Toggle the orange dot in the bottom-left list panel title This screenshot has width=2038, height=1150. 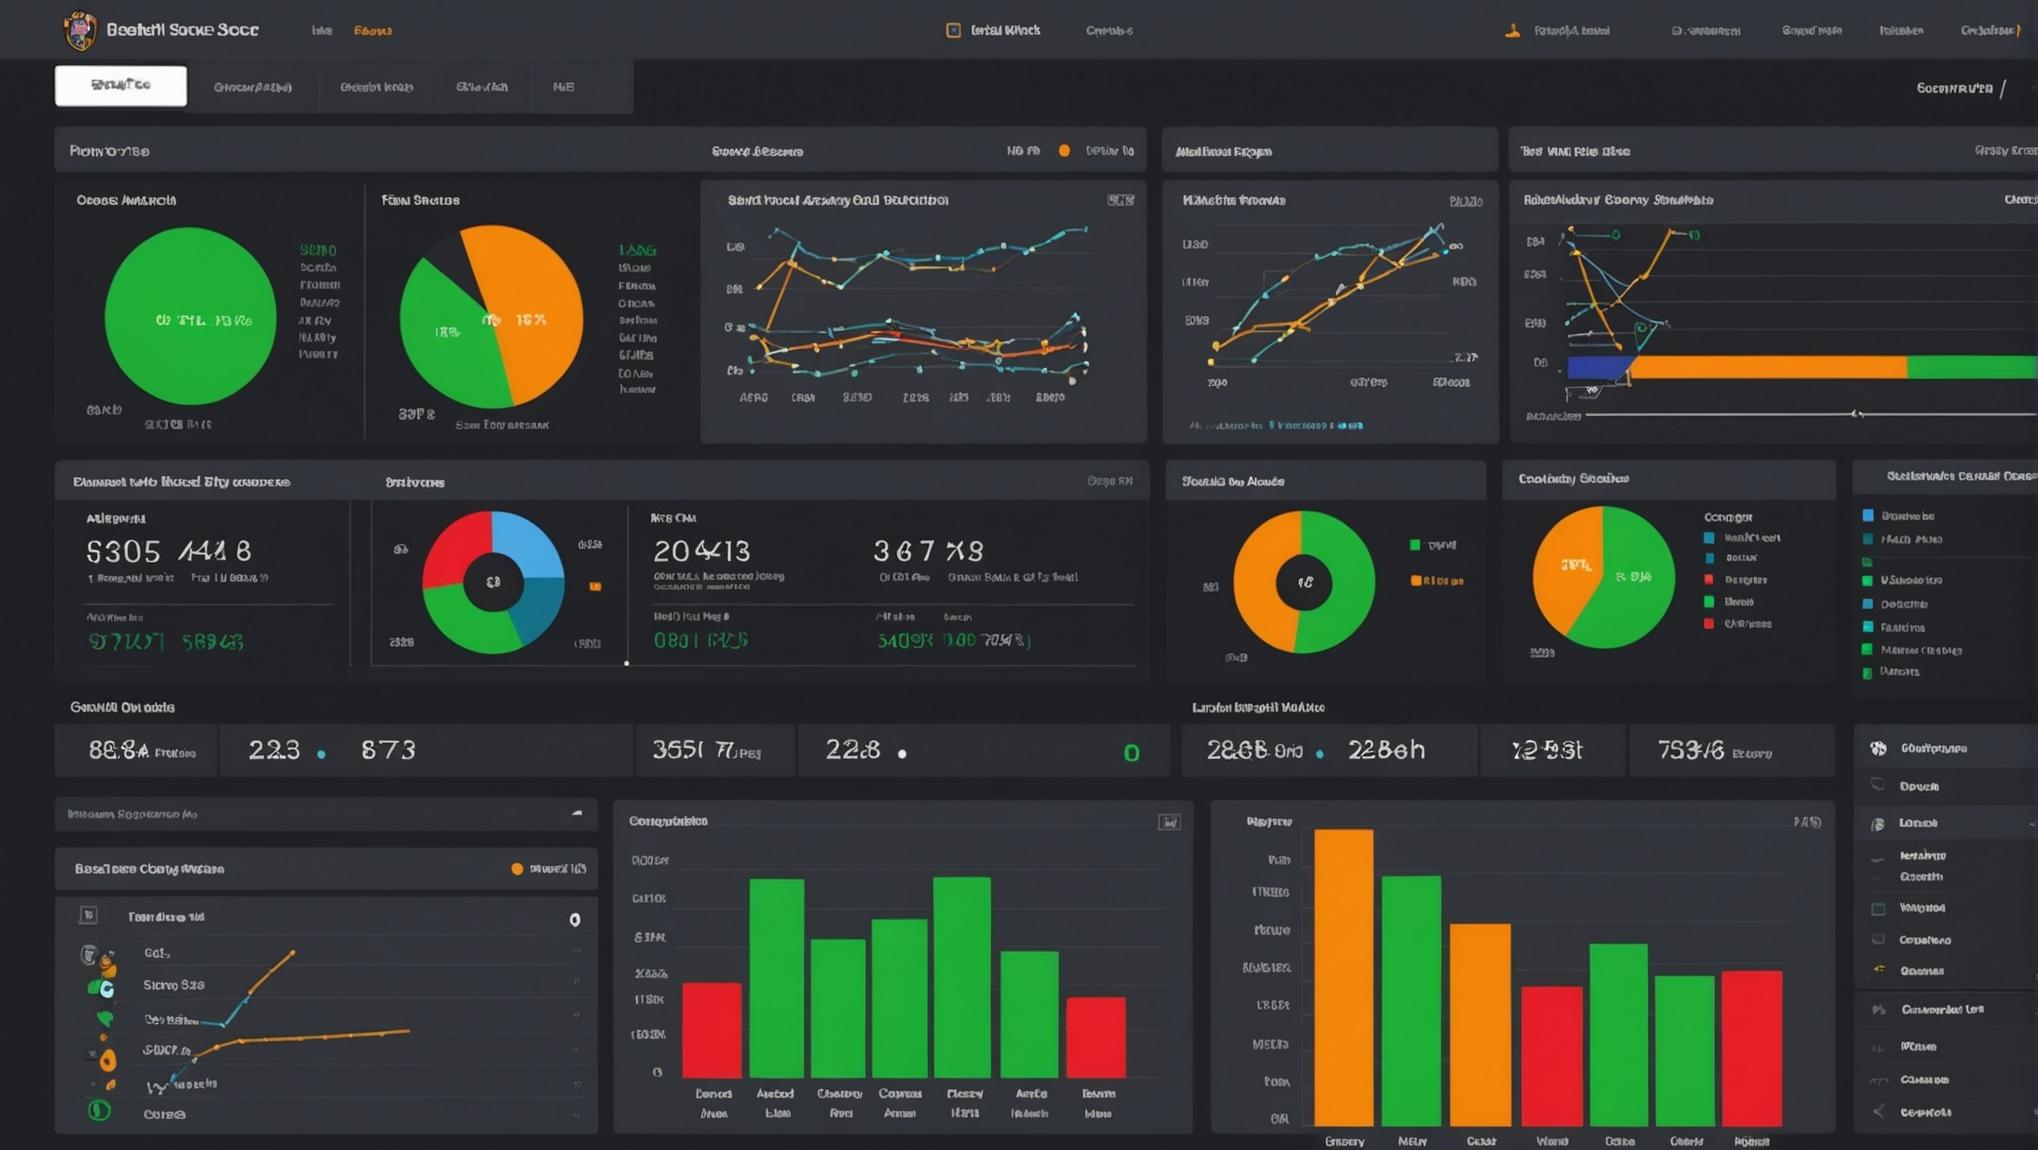click(517, 869)
